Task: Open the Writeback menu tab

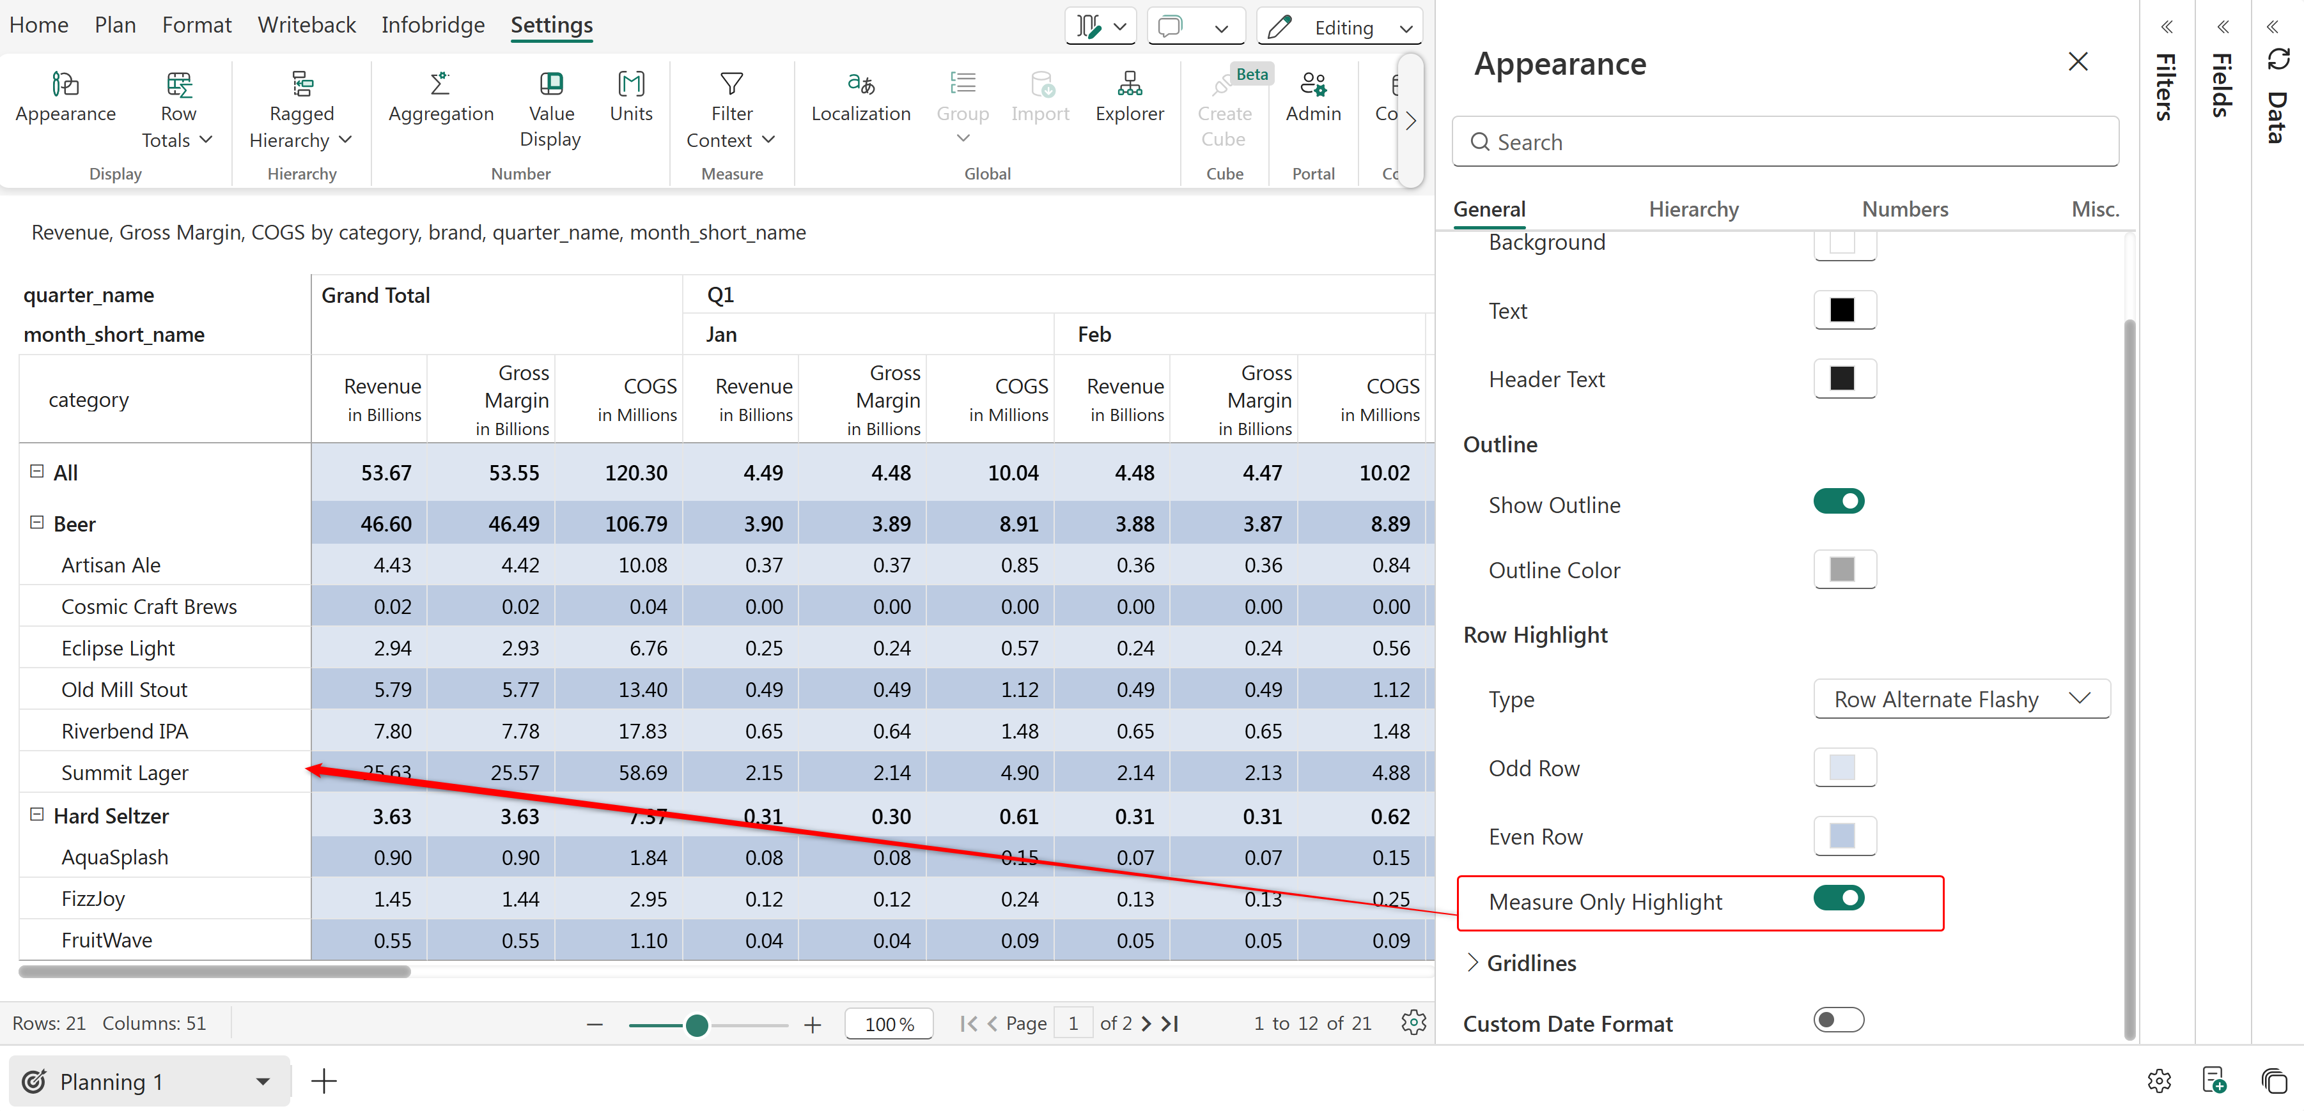Action: point(306,25)
